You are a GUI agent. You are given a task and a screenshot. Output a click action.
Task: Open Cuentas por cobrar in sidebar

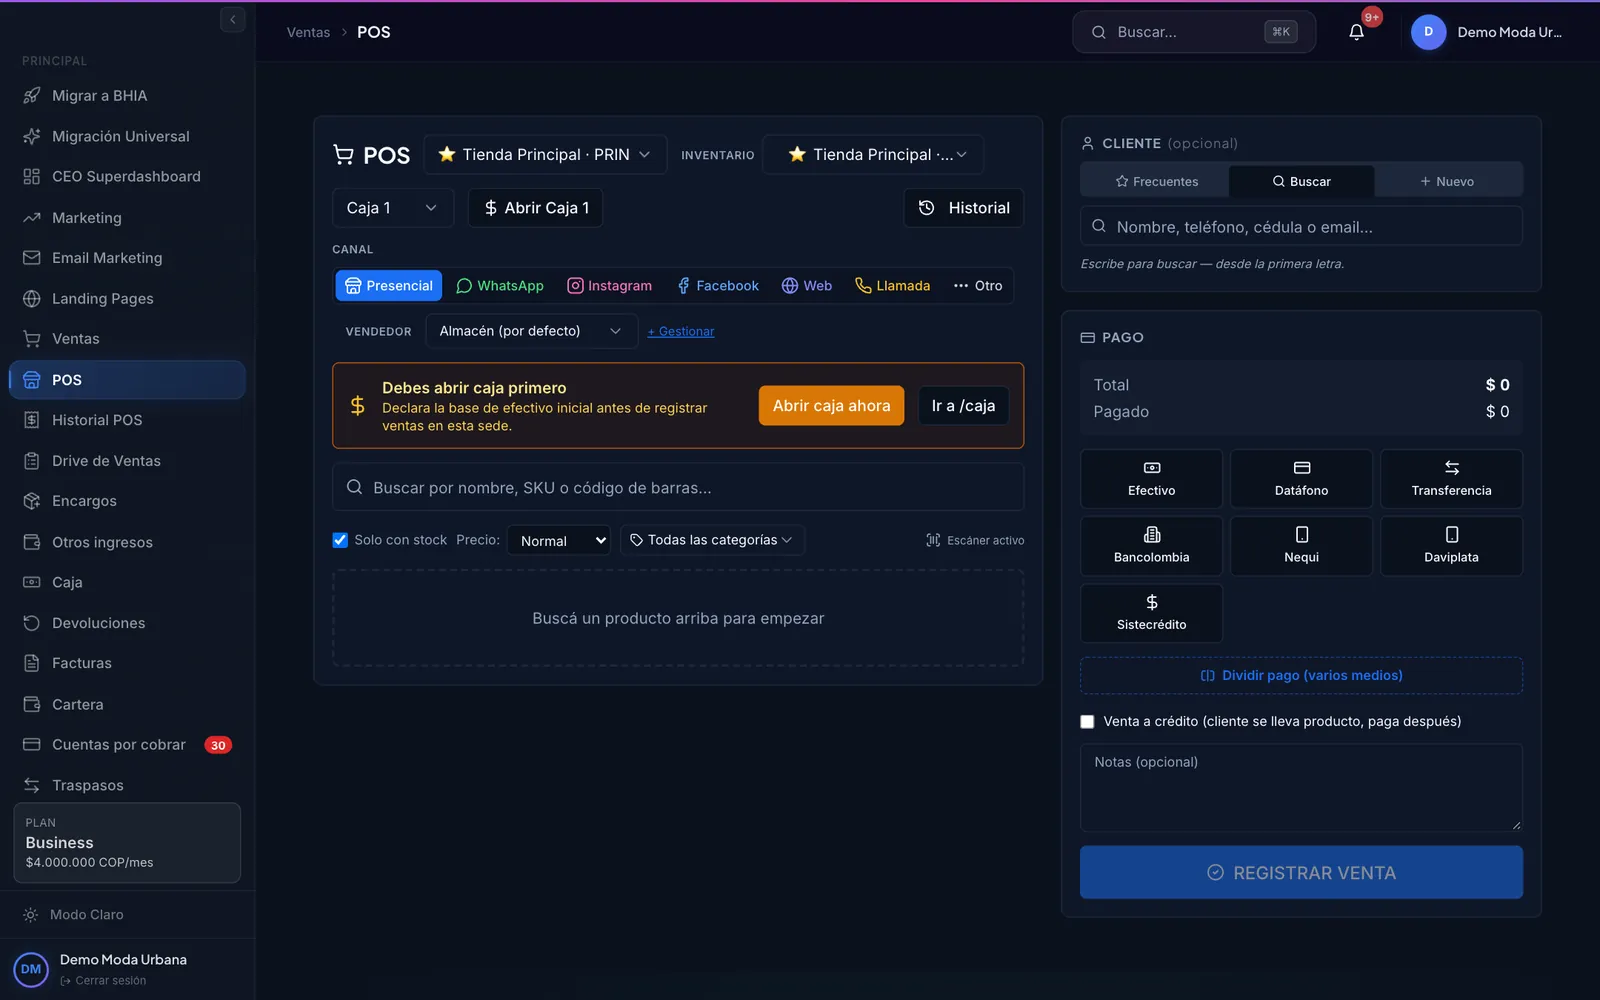(127, 745)
